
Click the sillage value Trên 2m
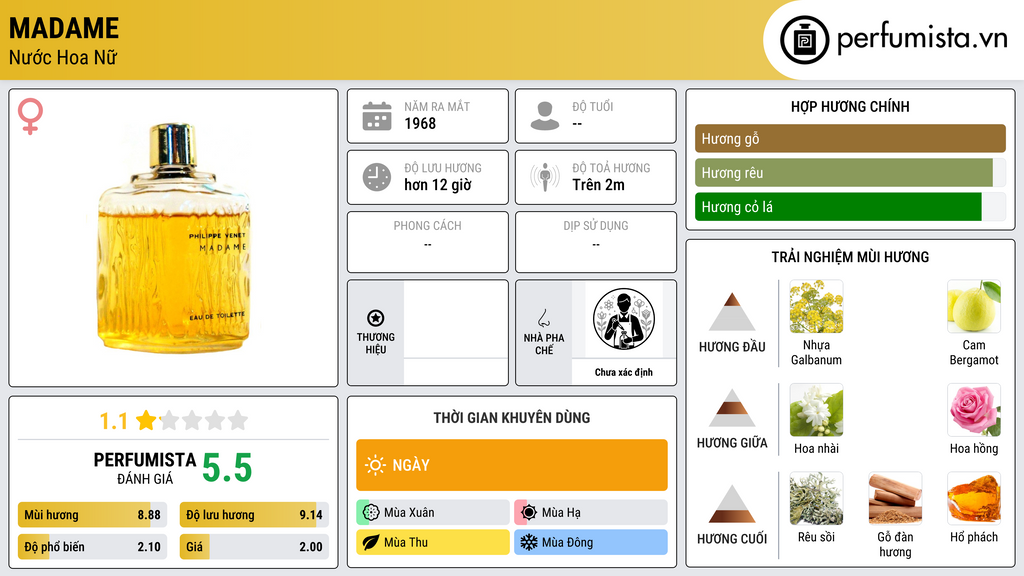click(598, 185)
